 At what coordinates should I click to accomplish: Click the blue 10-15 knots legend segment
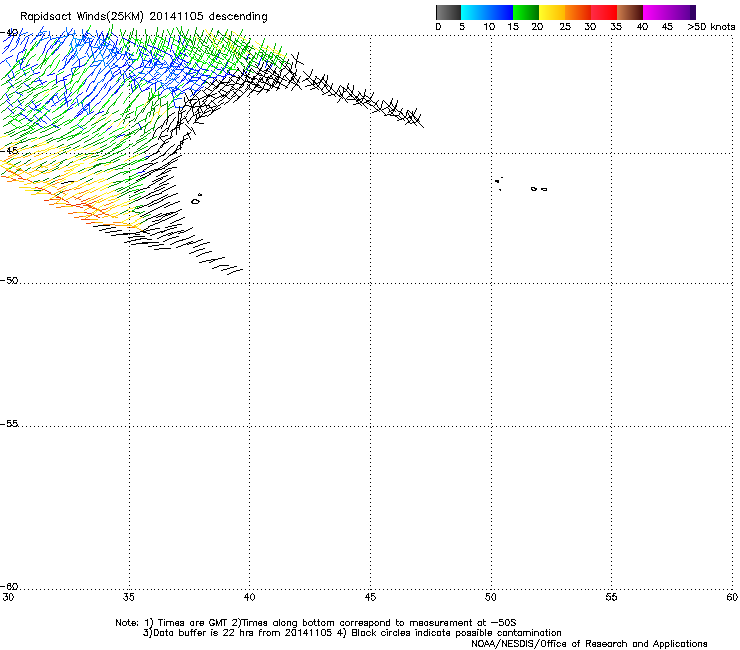[x=500, y=12]
